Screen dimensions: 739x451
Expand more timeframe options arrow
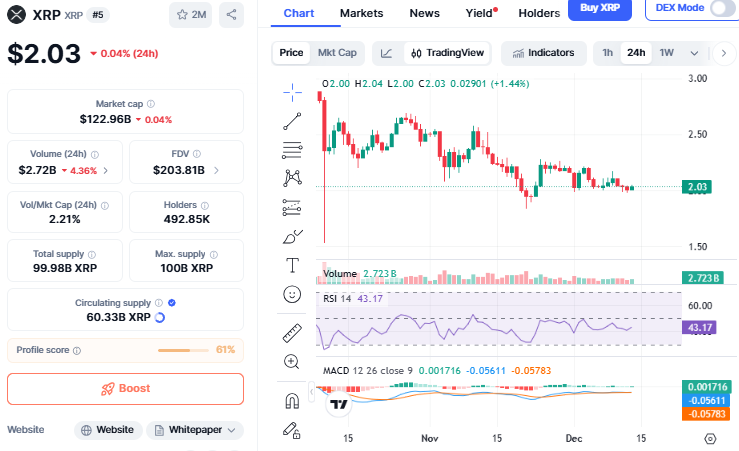pos(723,53)
